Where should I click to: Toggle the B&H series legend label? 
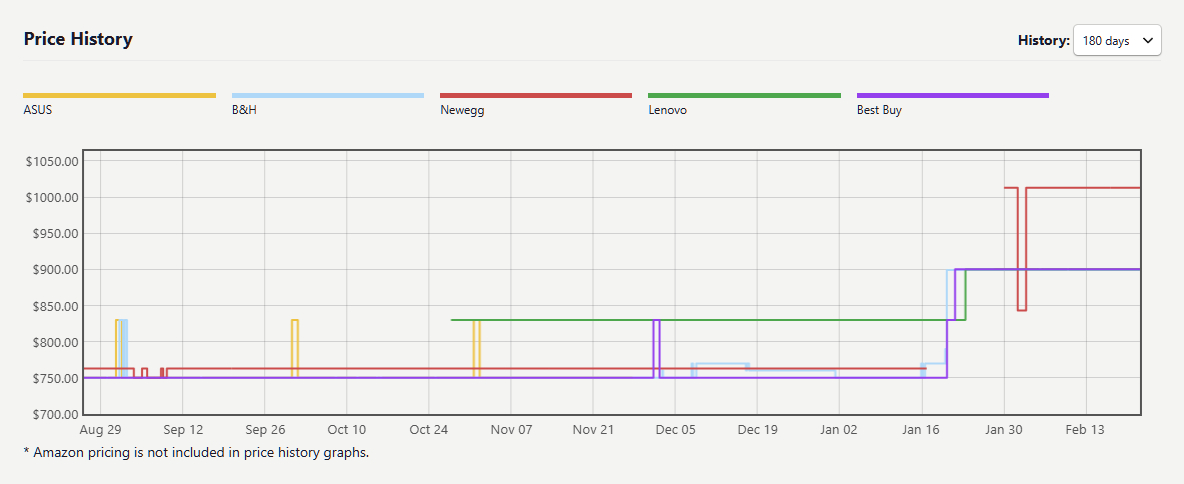click(x=244, y=110)
